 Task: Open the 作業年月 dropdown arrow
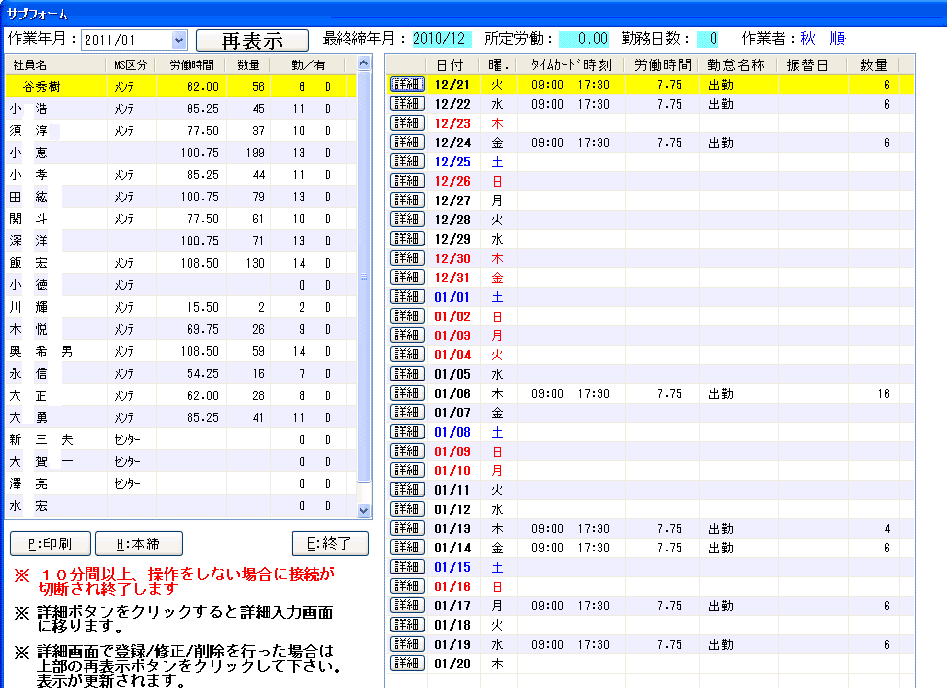179,40
